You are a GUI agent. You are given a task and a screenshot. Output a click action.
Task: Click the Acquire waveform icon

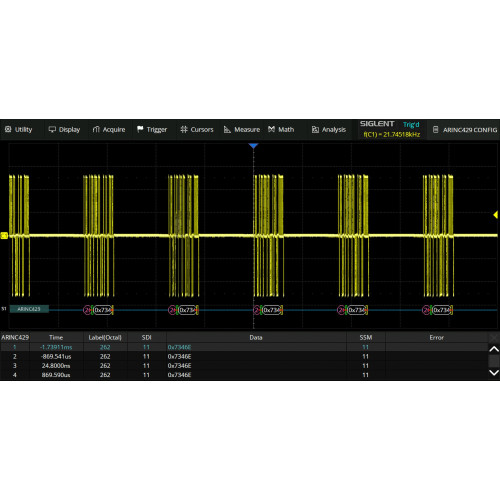96,129
